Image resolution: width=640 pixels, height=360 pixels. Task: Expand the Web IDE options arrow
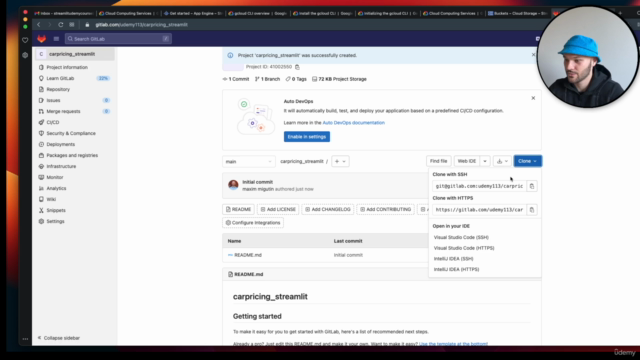[485, 161]
